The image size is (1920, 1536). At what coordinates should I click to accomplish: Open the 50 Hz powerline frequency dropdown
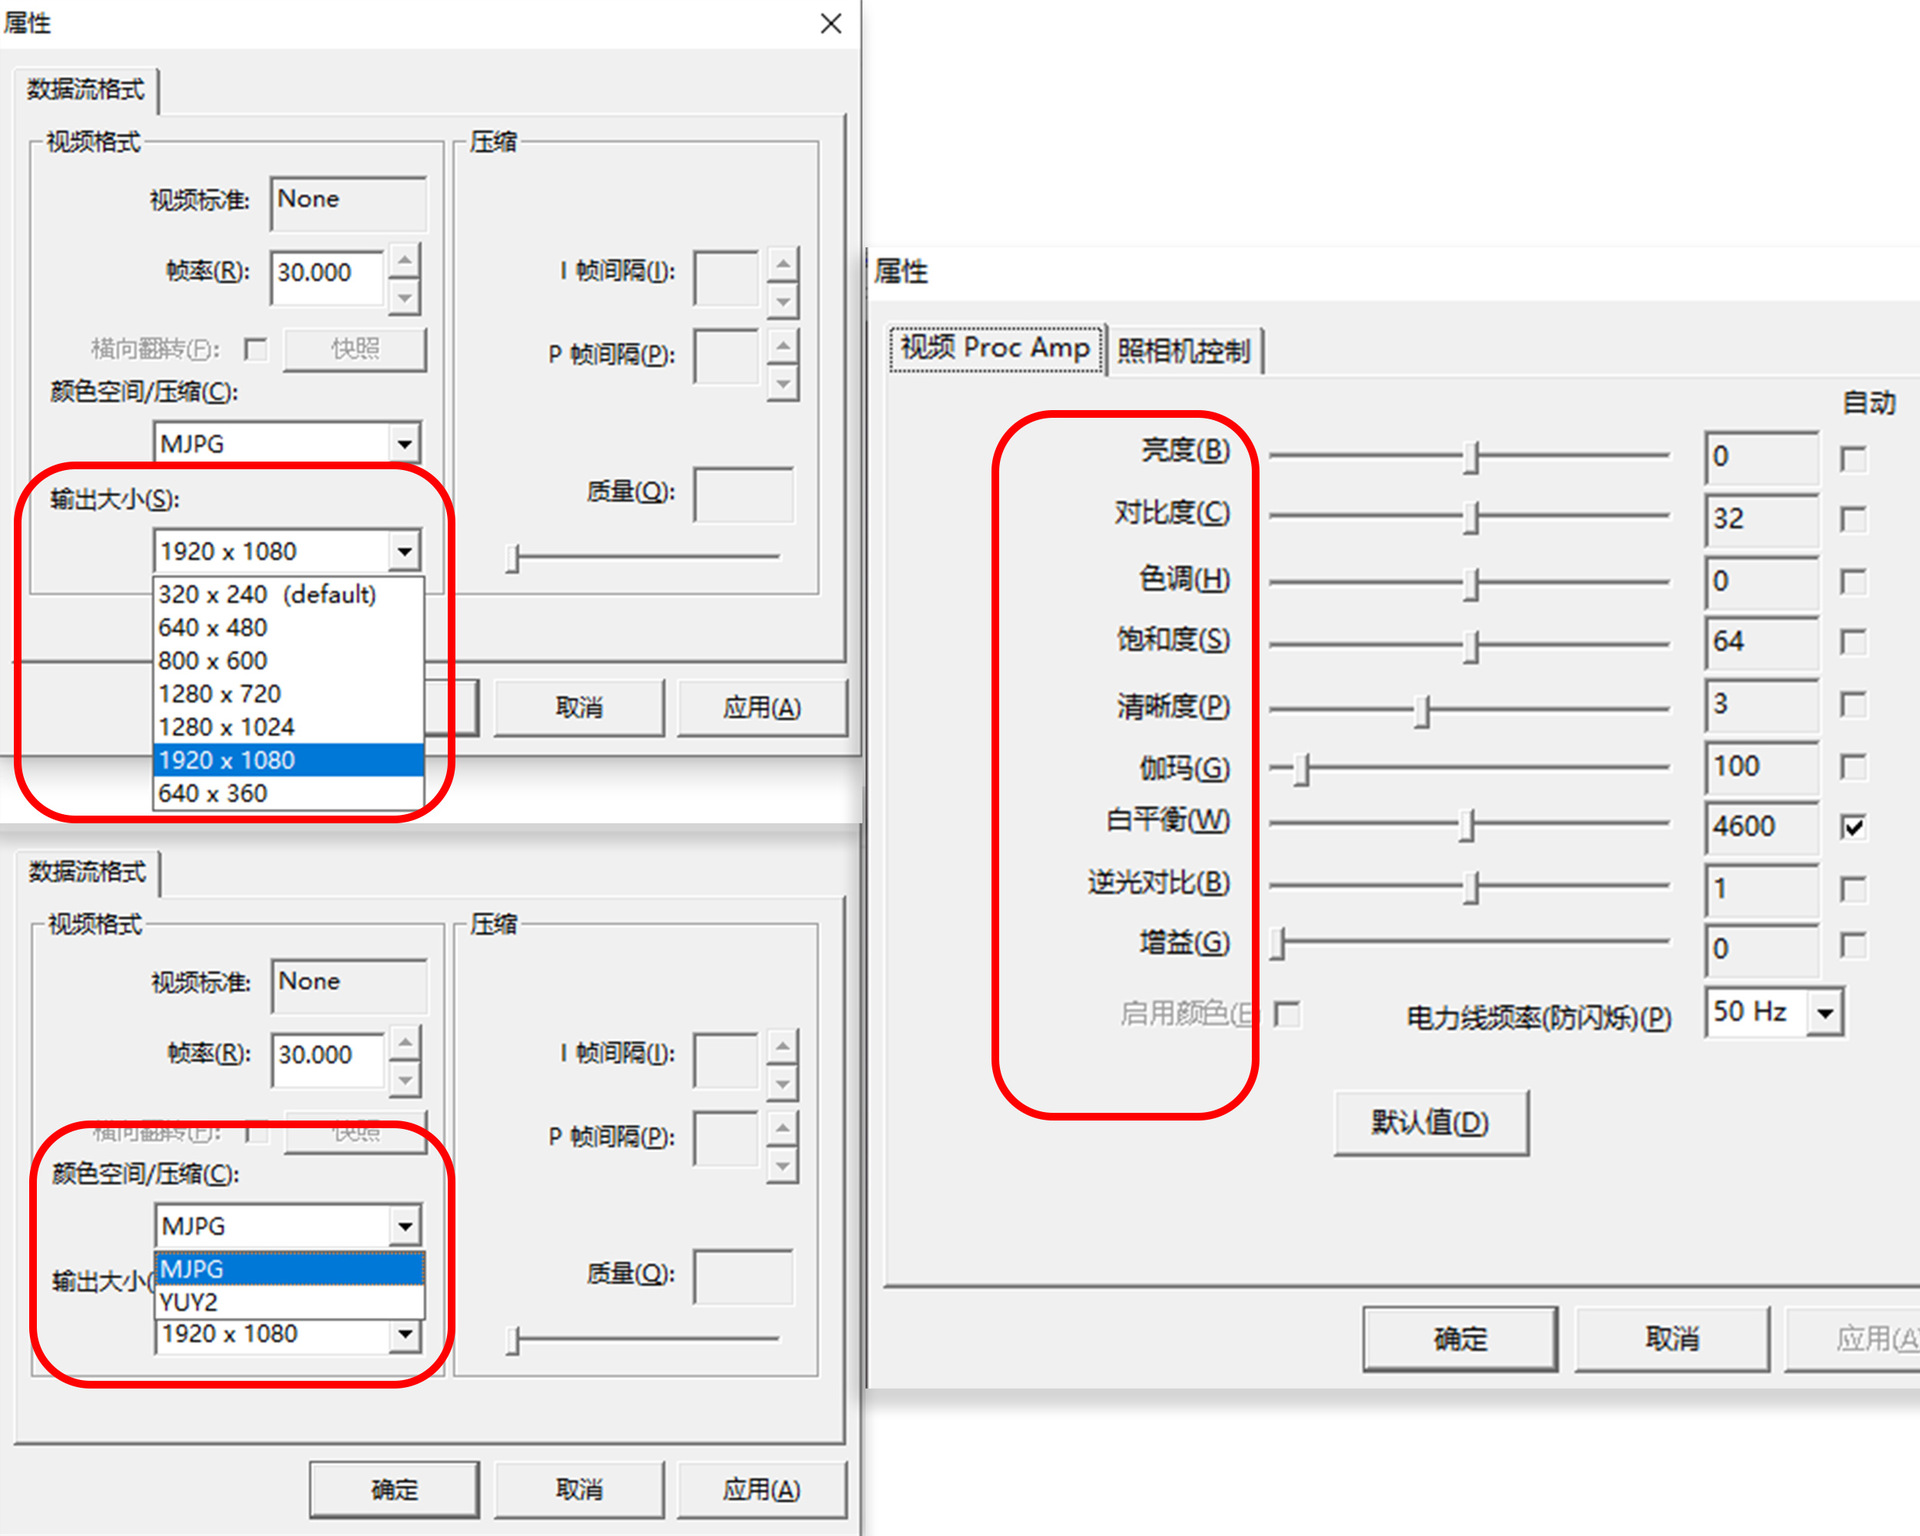click(1825, 1013)
